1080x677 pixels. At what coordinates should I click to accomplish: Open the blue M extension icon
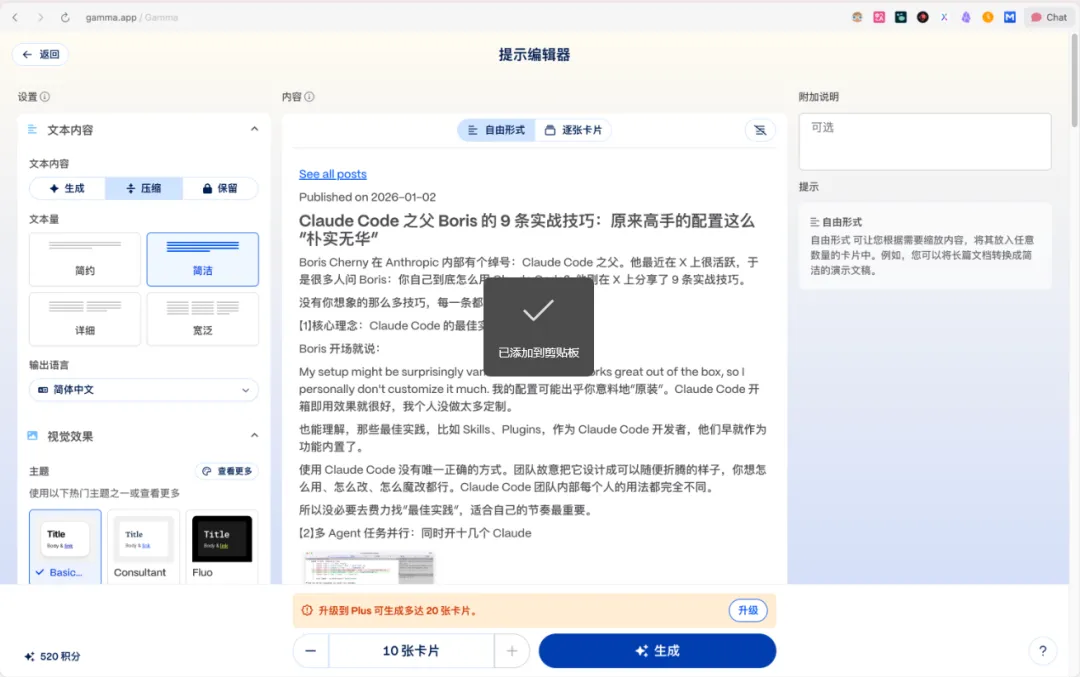coord(1010,17)
